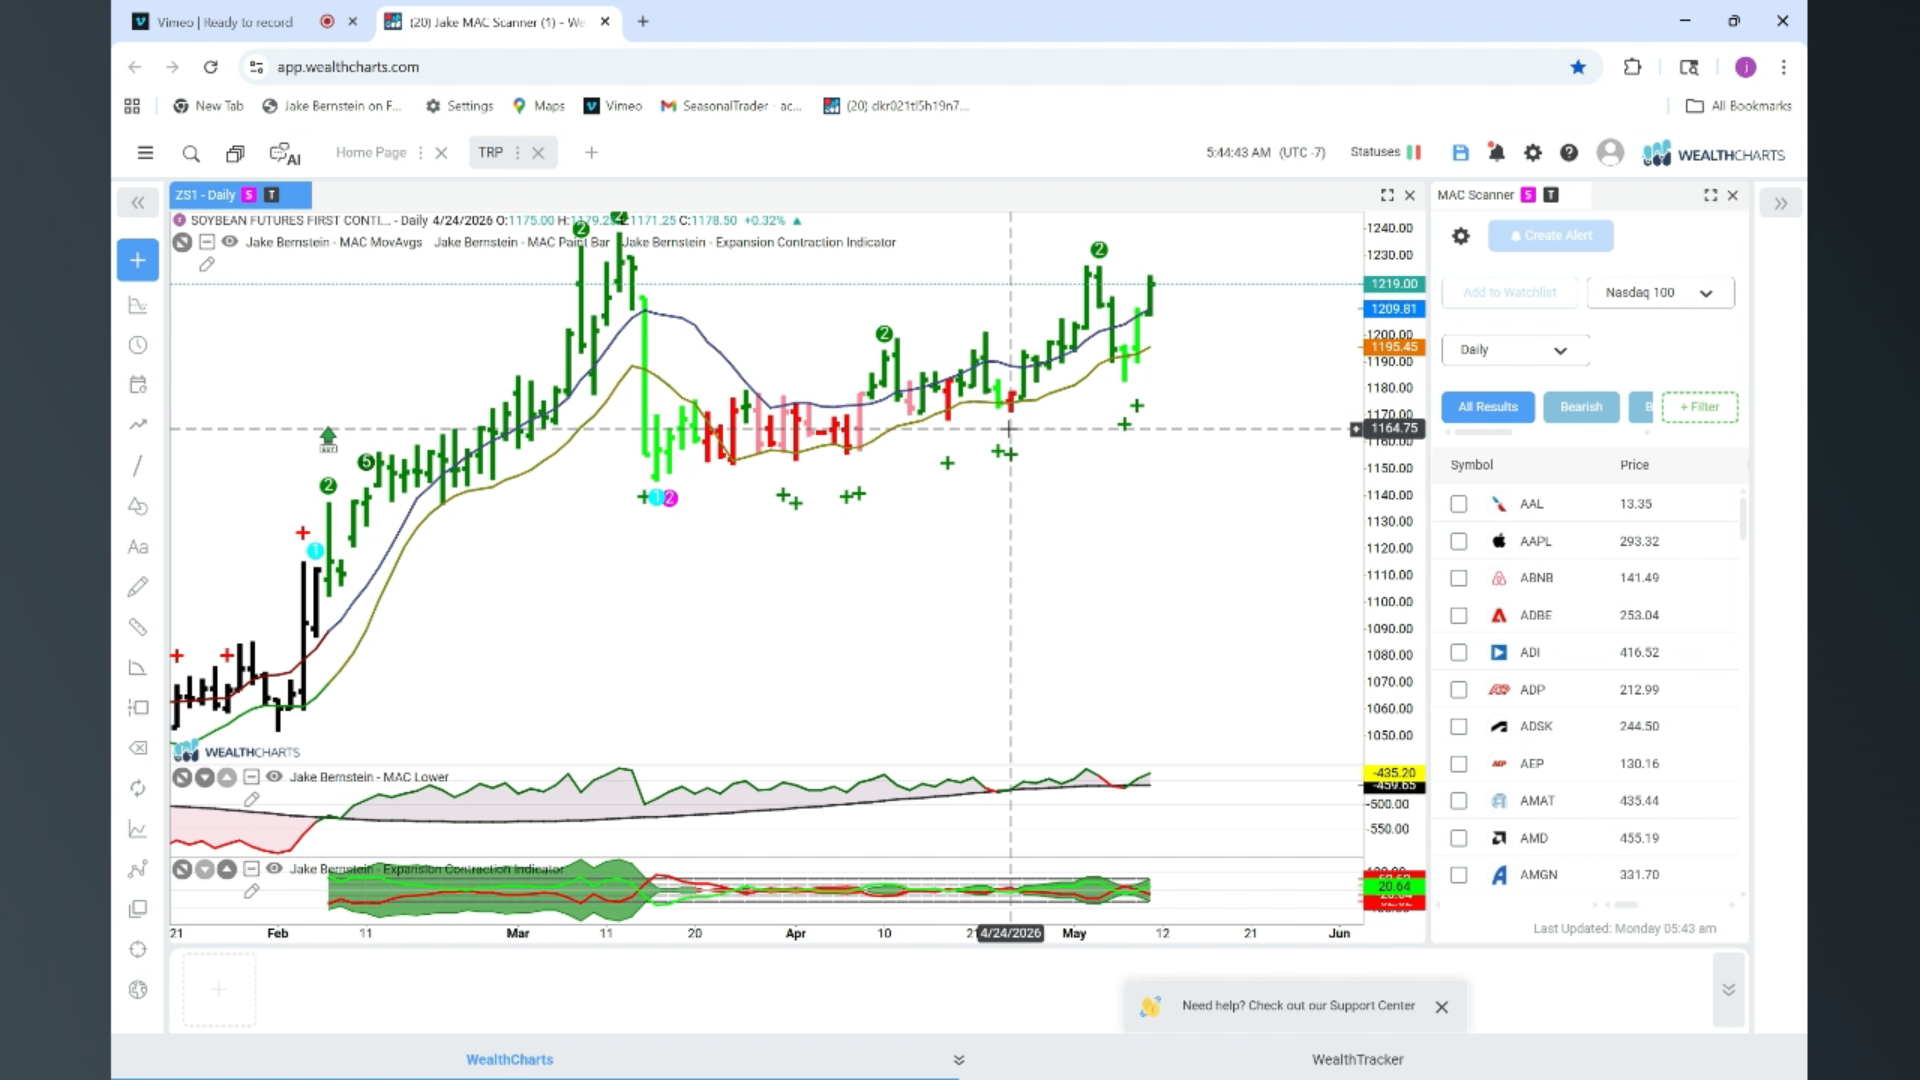Click the blue add-widget plus button

[x=138, y=260]
